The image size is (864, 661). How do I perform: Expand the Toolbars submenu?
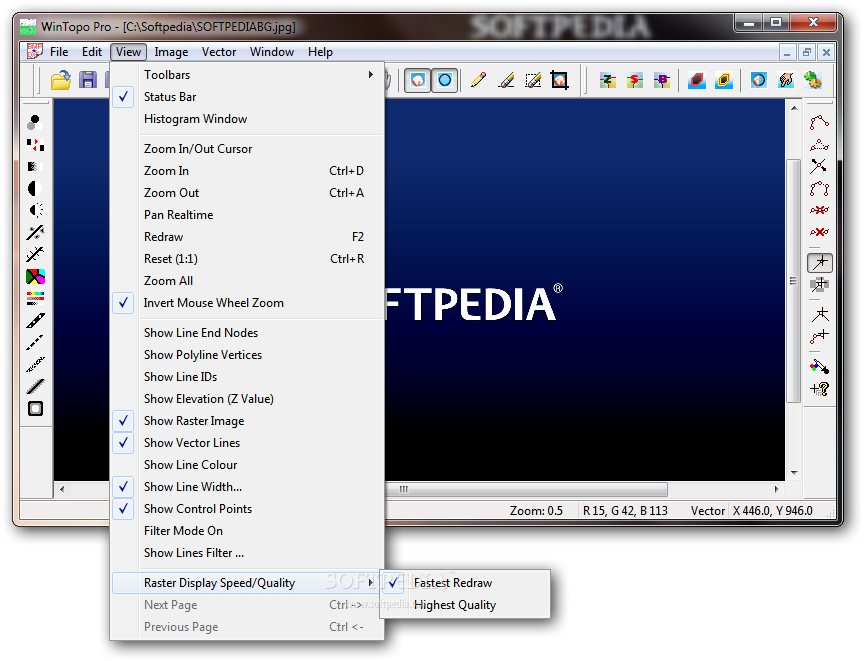(x=247, y=75)
